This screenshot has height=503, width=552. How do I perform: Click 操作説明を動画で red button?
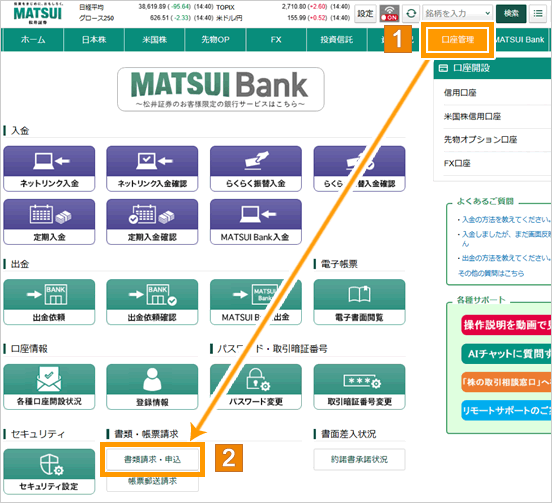(x=506, y=325)
